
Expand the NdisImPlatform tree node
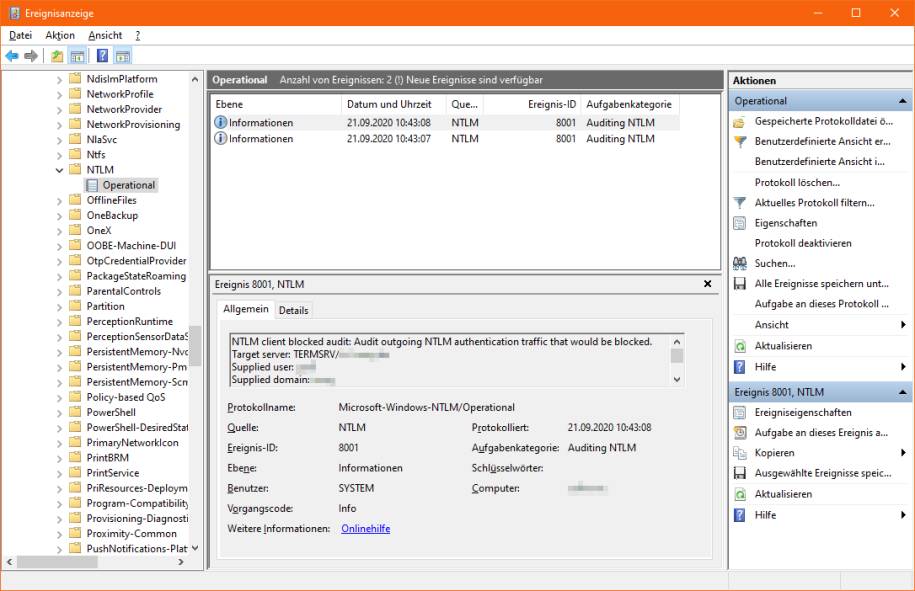59,79
